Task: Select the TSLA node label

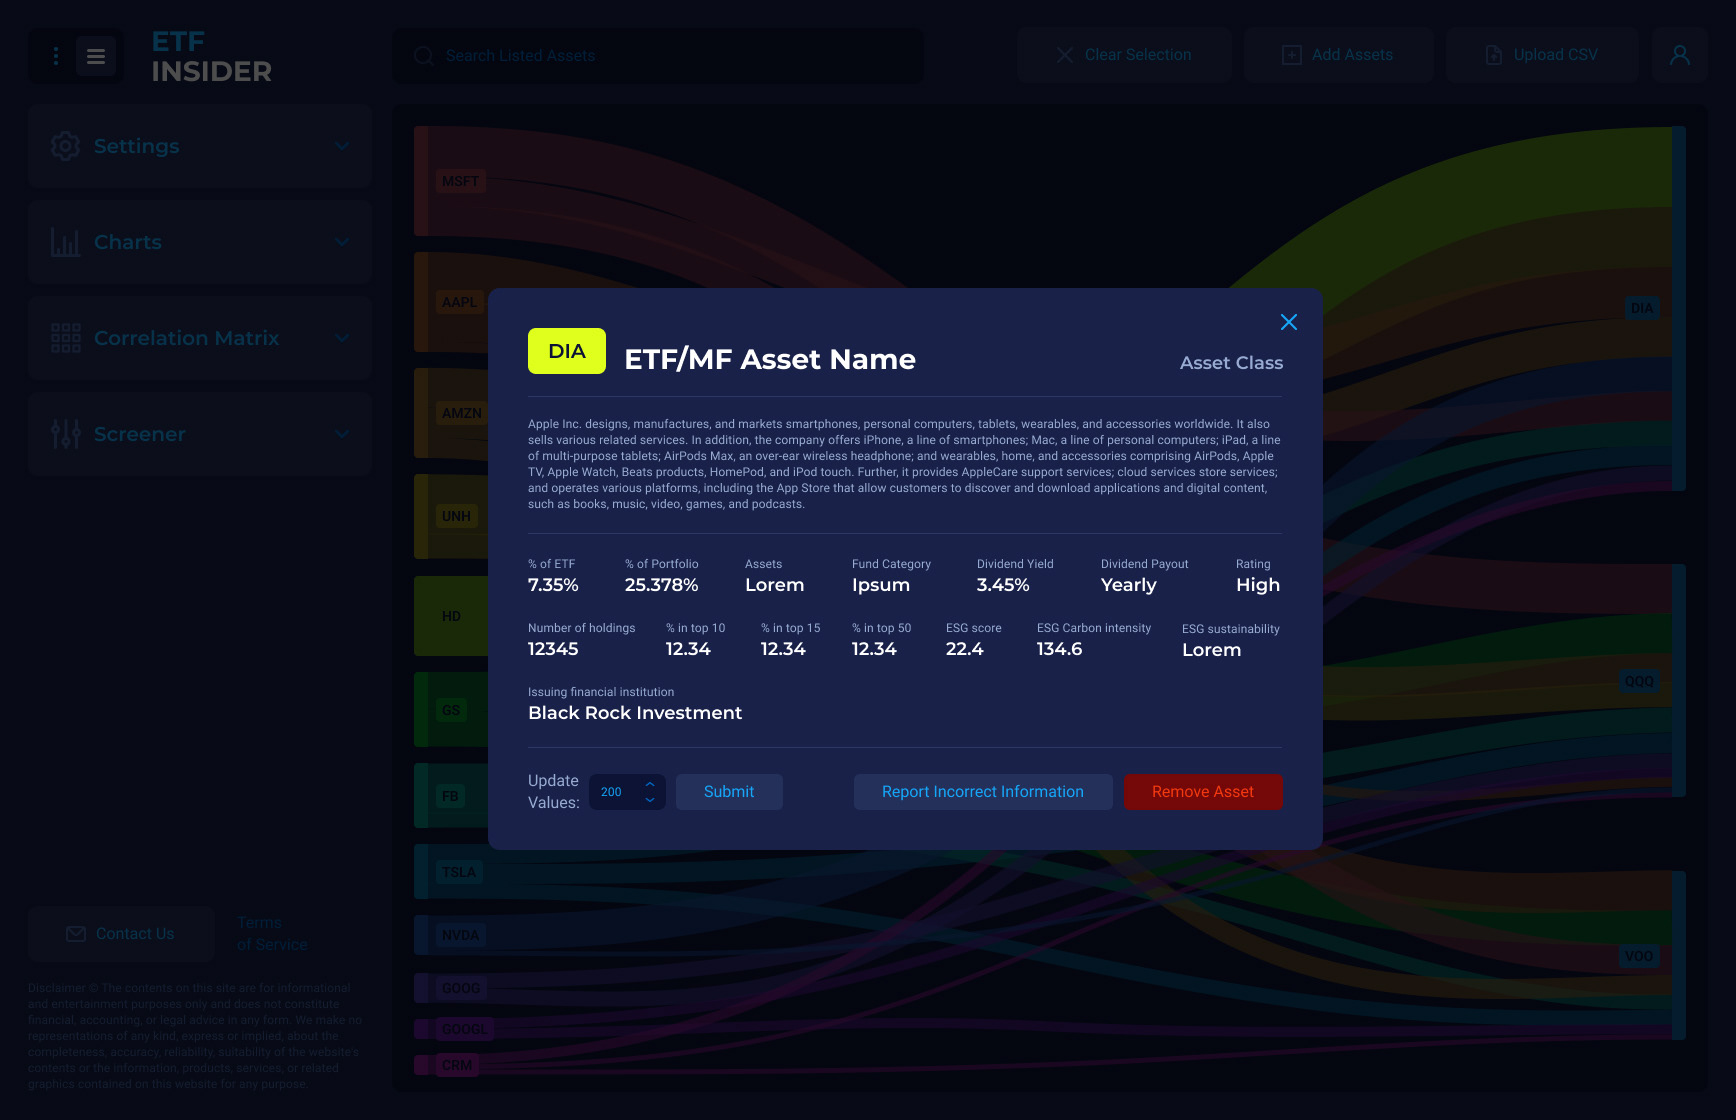Action: click(459, 872)
